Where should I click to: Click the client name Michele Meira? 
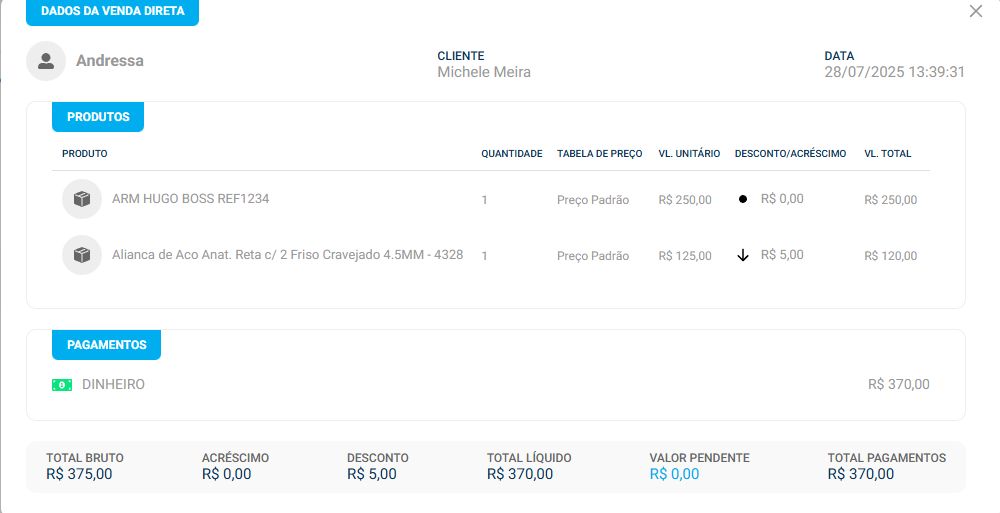pyautogui.click(x=484, y=72)
